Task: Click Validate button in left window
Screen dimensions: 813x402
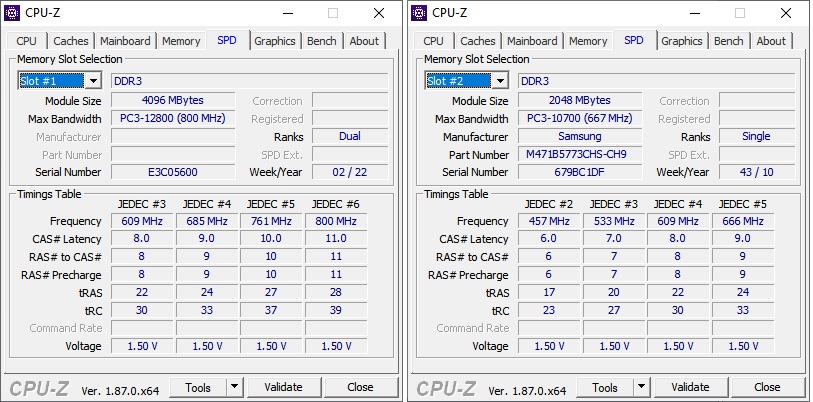Action: click(x=283, y=387)
